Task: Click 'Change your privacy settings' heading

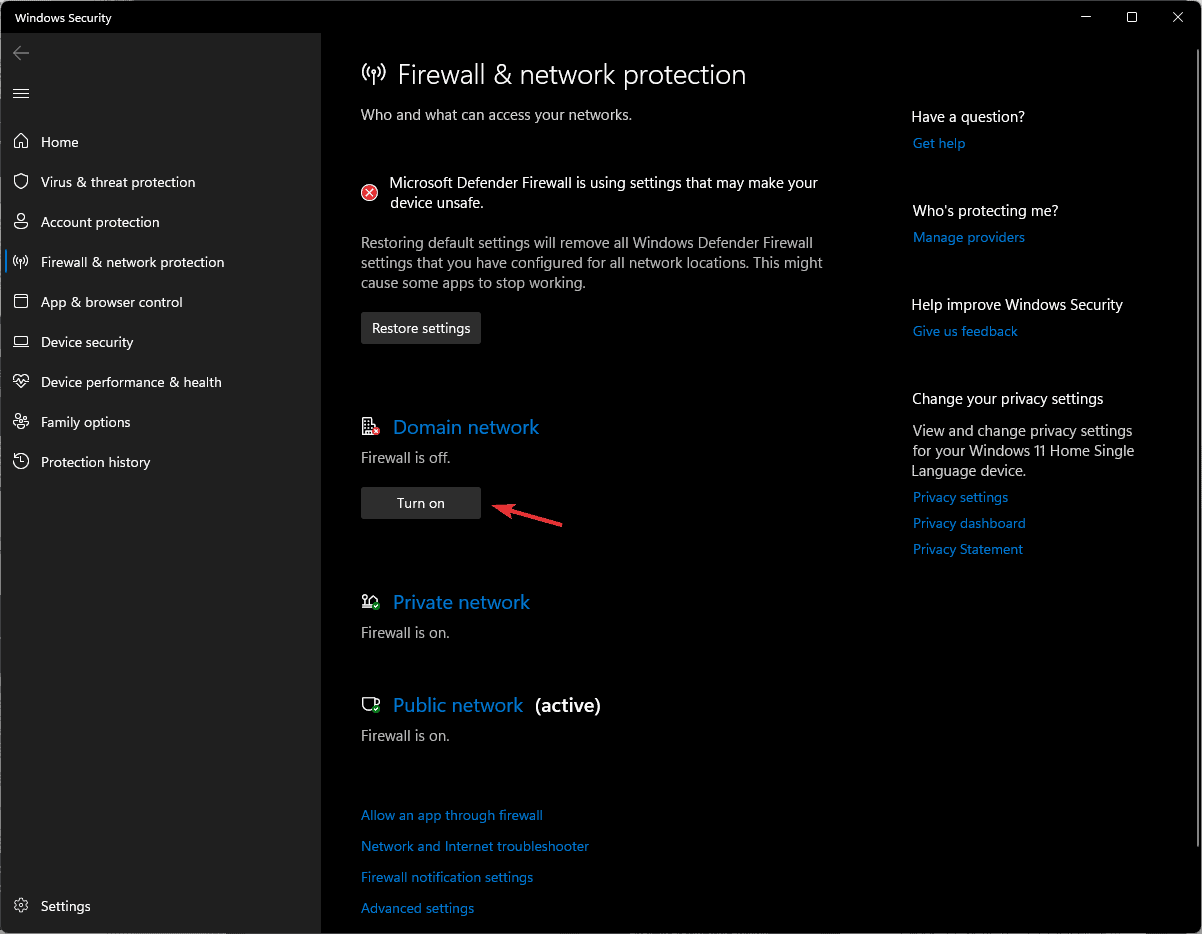Action: click(x=1008, y=399)
